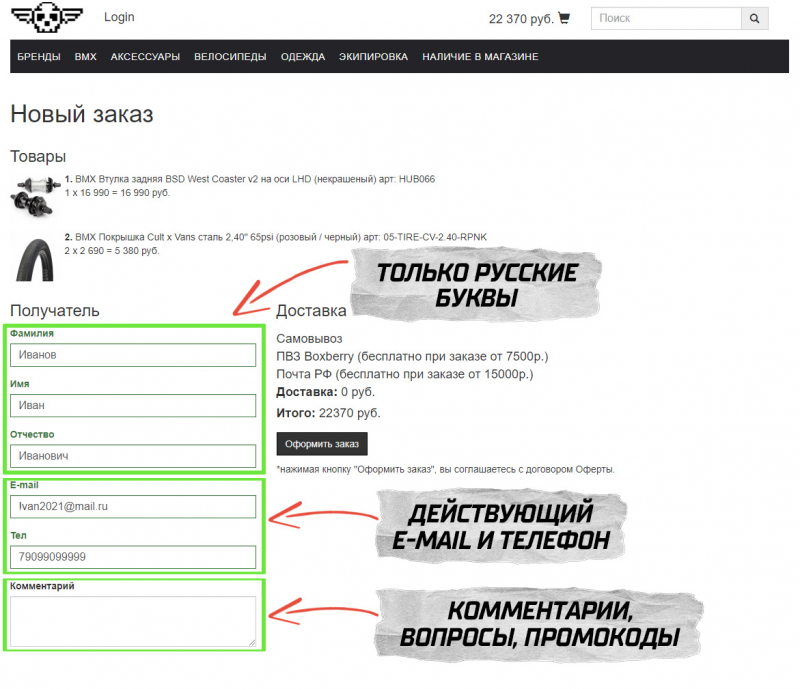Screen dimensions: 800x689
Task: Grab the comment box resize handle
Action: (x=252, y=643)
